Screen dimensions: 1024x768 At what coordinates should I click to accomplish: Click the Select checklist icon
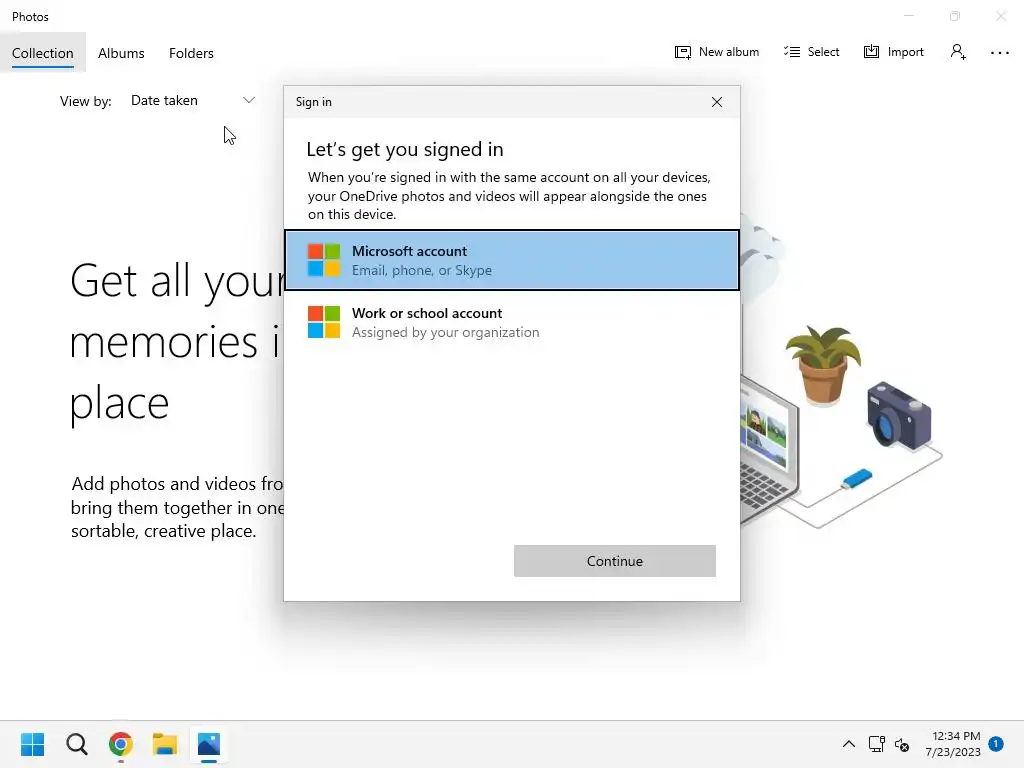[x=792, y=52]
